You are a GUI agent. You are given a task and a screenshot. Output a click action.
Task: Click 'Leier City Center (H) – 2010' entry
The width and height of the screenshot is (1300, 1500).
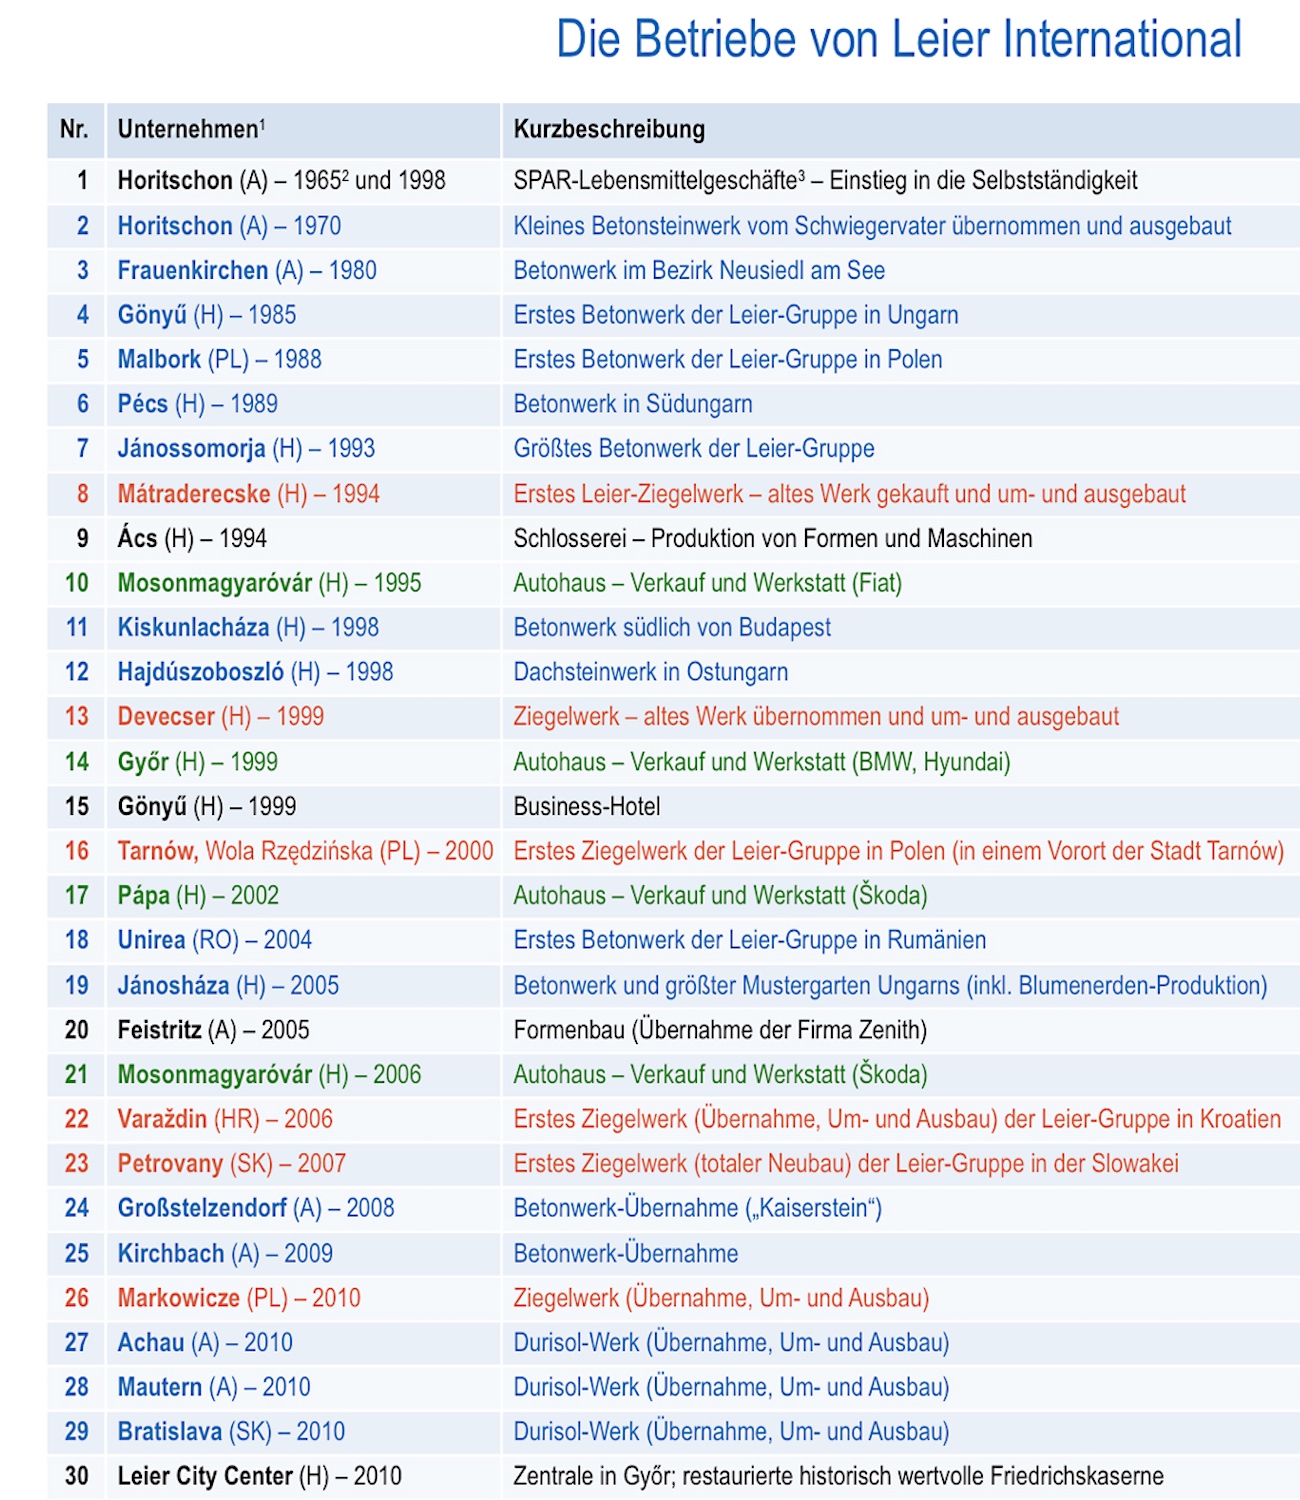(x=259, y=1476)
